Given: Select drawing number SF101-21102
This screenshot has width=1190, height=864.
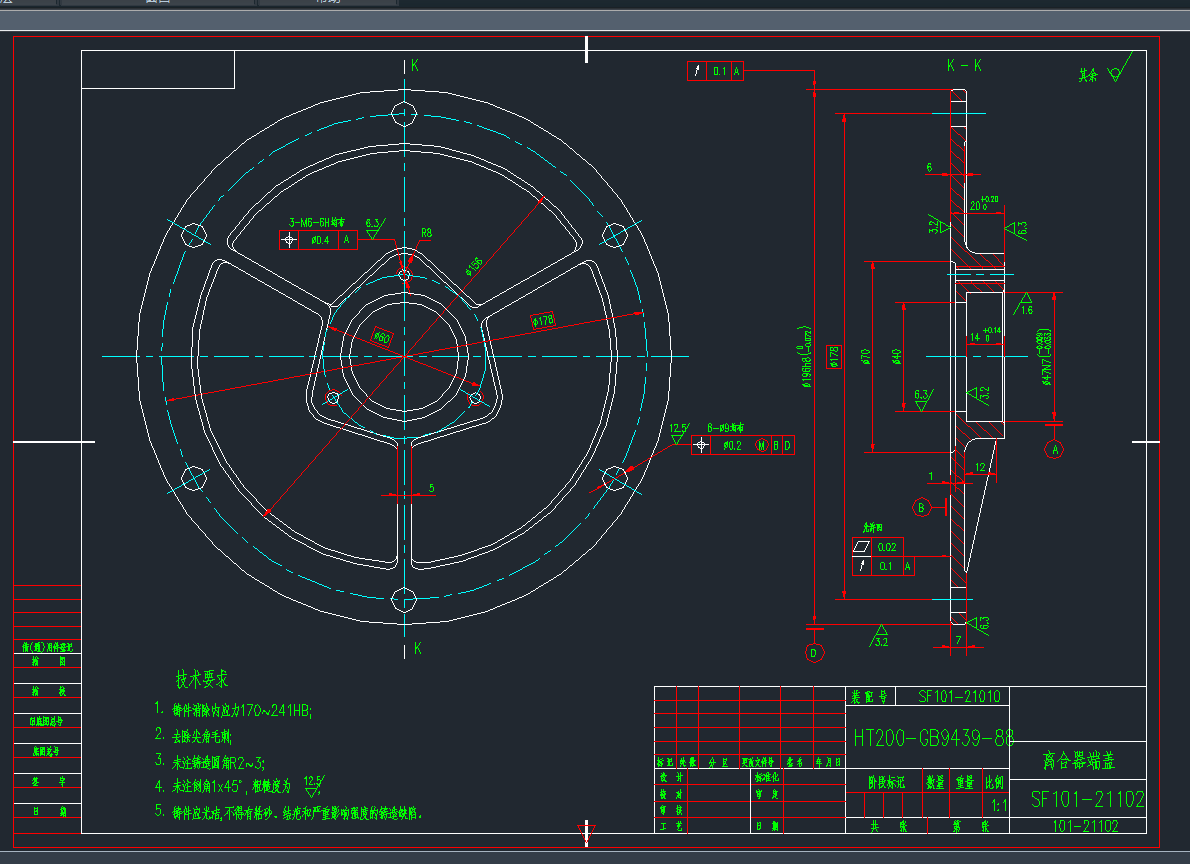Looking at the screenshot, I should (x=1088, y=800).
